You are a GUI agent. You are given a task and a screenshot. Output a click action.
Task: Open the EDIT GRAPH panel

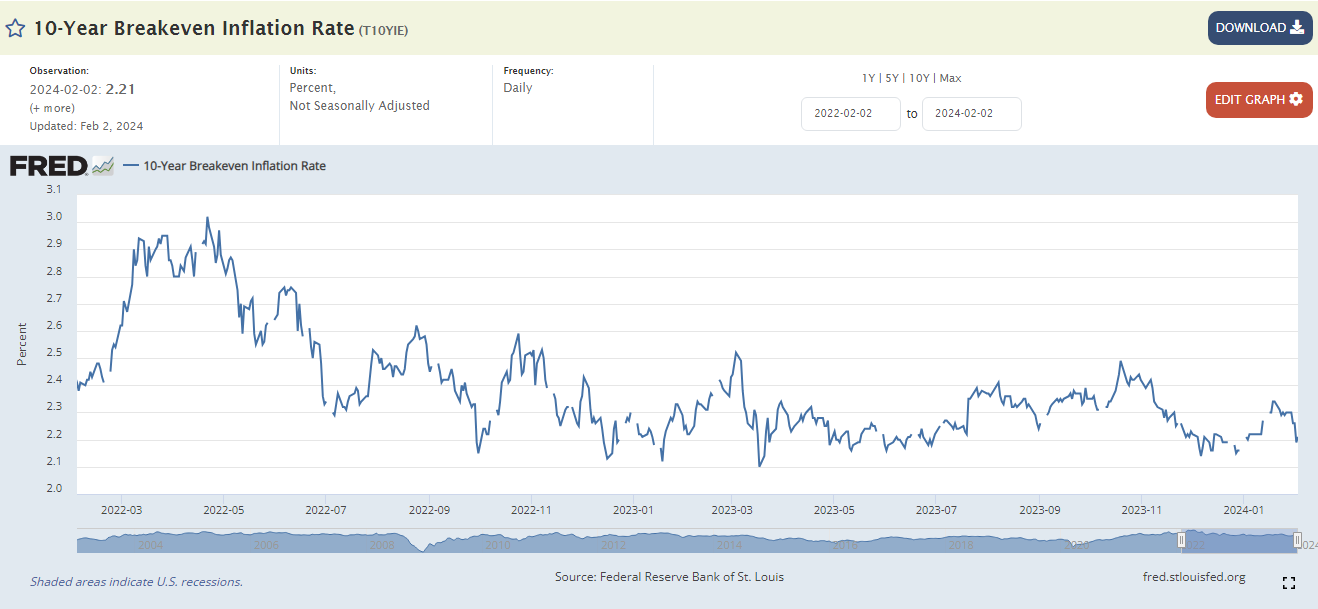pyautogui.click(x=1258, y=100)
